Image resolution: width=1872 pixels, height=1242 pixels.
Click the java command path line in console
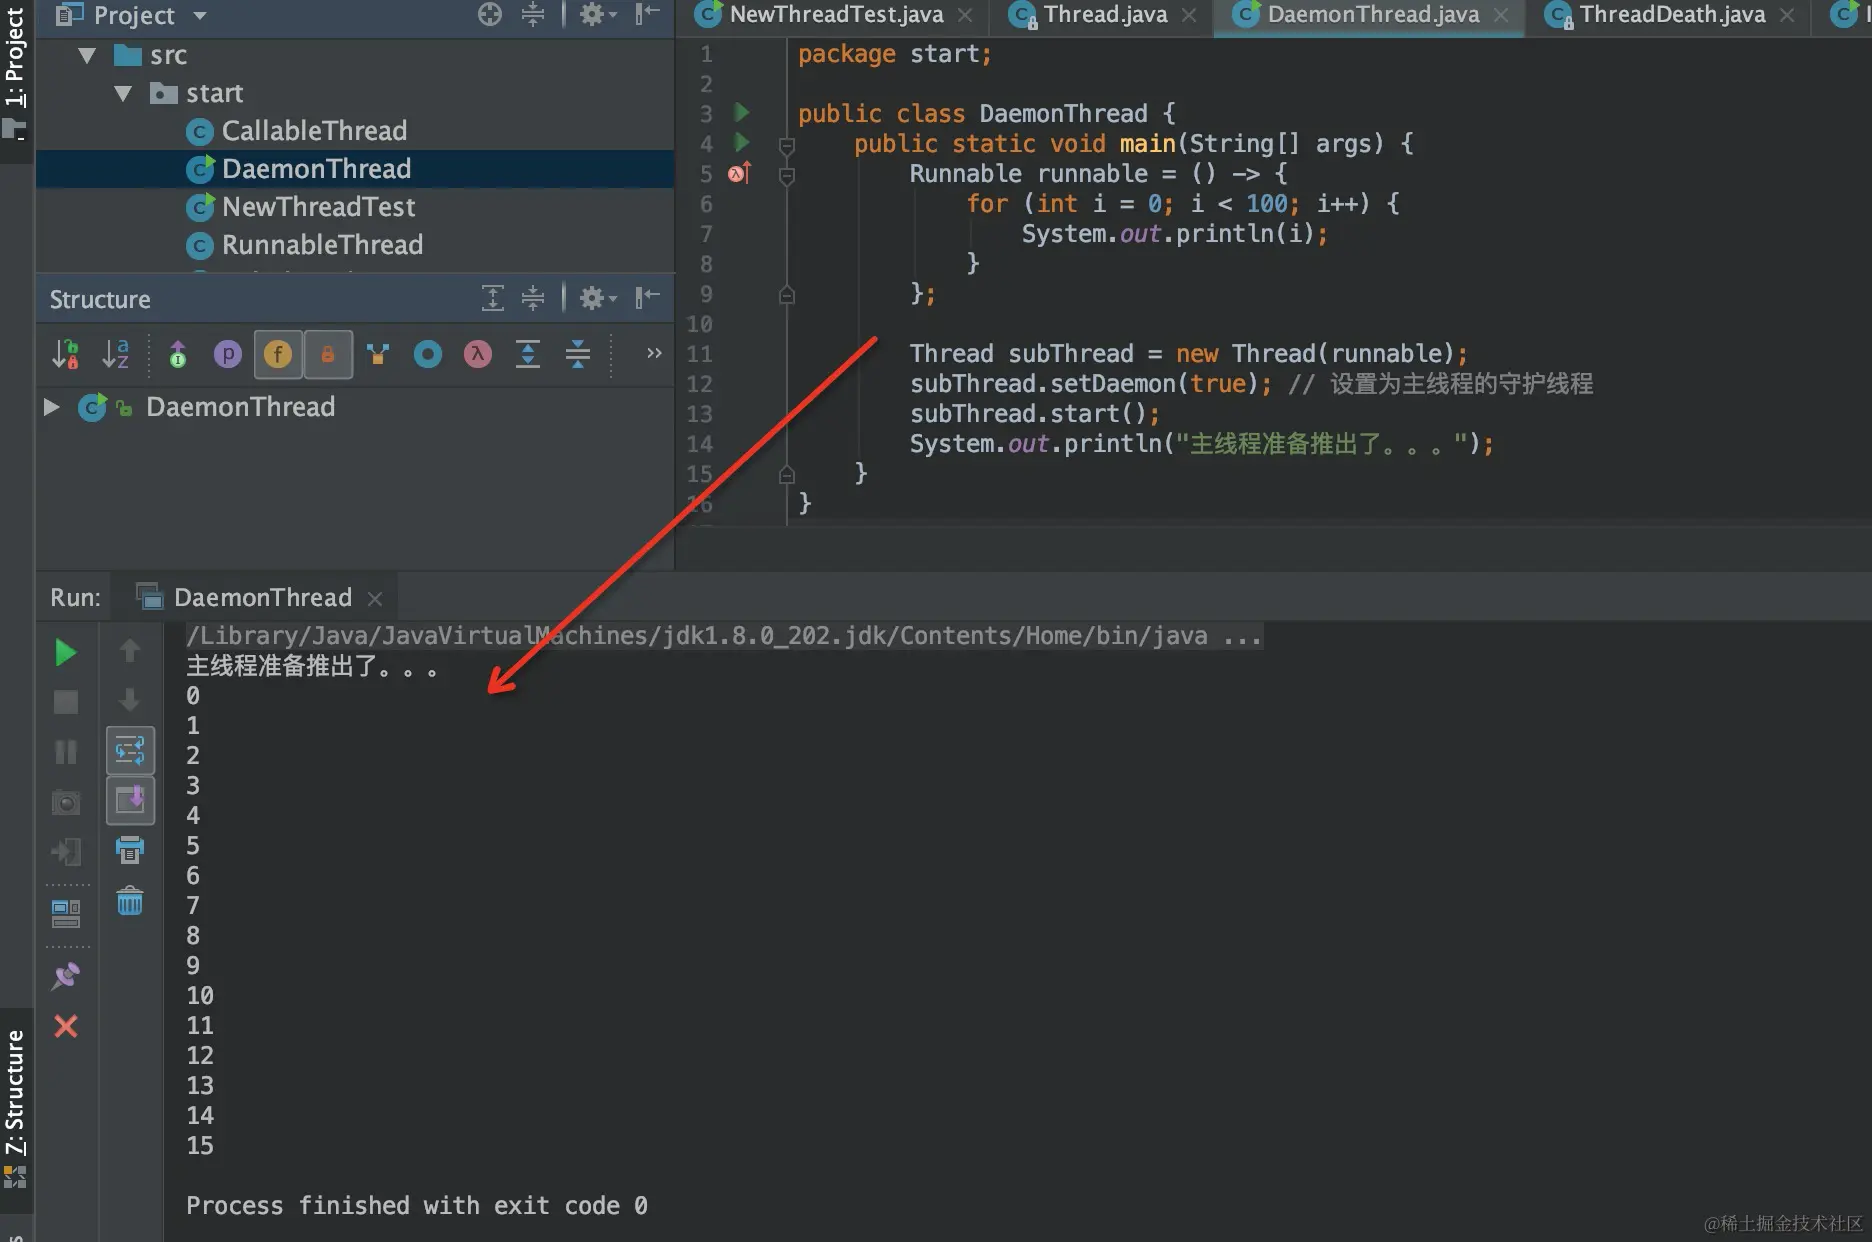(x=724, y=636)
